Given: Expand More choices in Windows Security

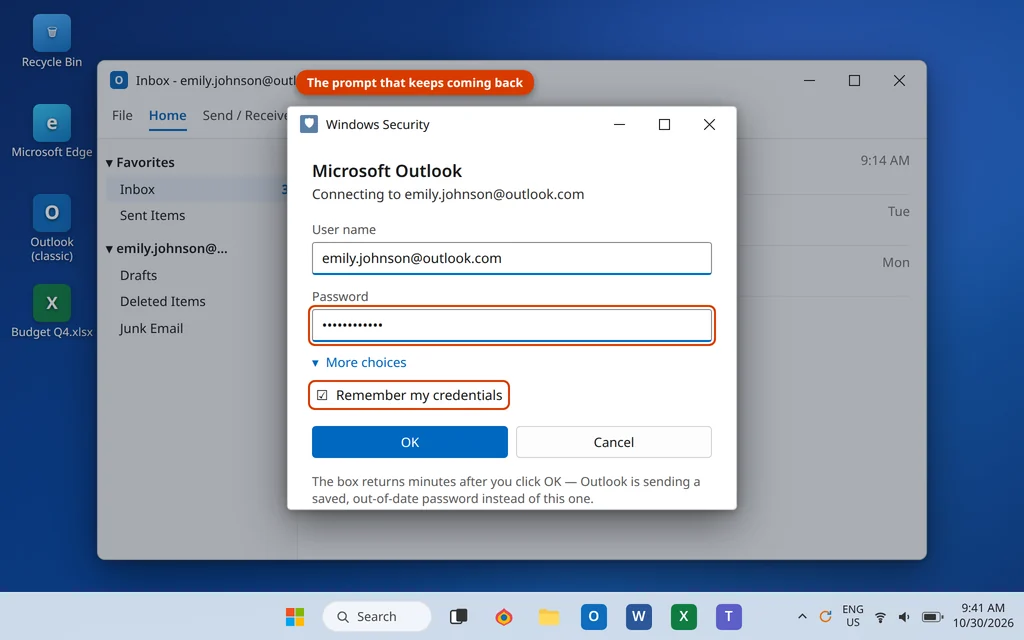Looking at the screenshot, I should 359,362.
